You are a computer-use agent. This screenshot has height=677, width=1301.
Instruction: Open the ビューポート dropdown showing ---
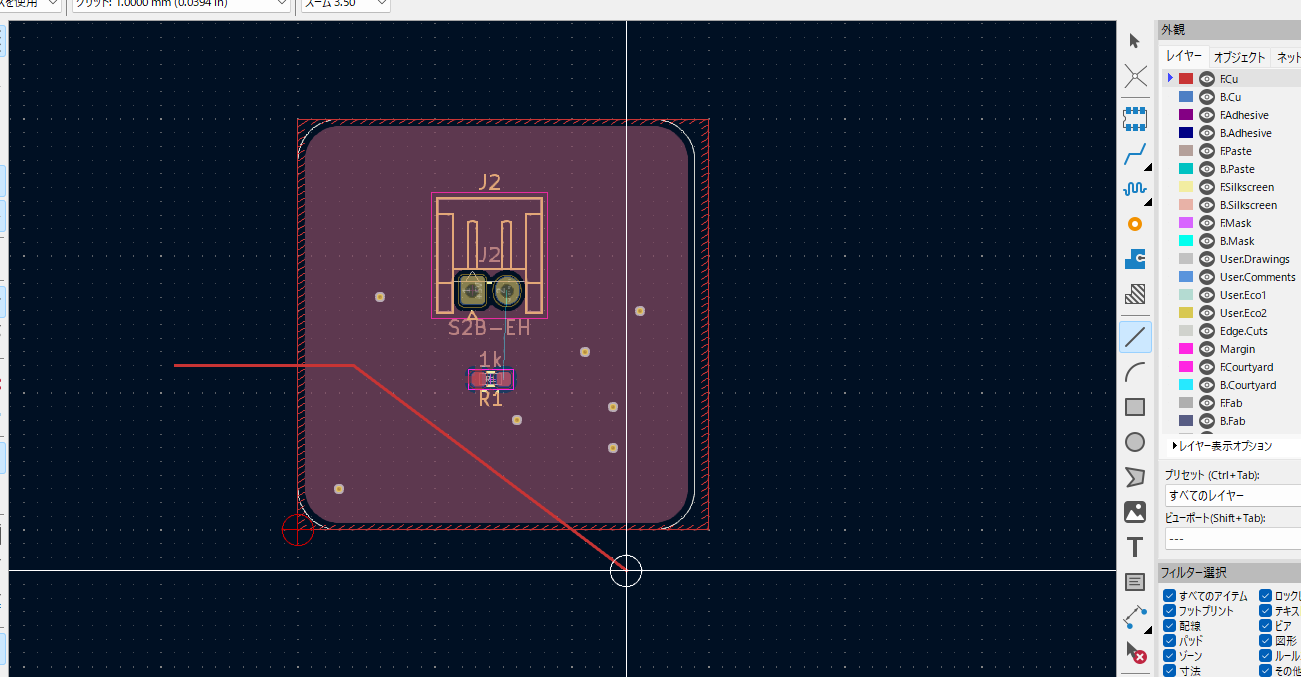[1232, 538]
